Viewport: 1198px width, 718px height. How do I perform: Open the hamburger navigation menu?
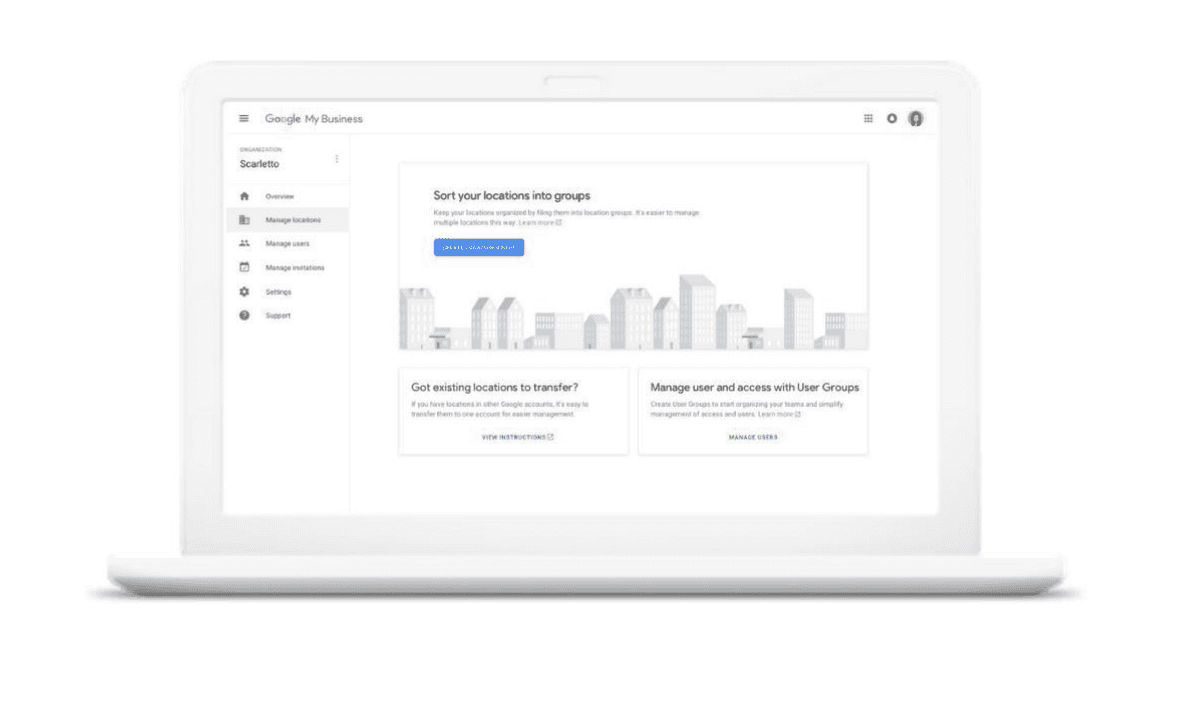click(243, 119)
